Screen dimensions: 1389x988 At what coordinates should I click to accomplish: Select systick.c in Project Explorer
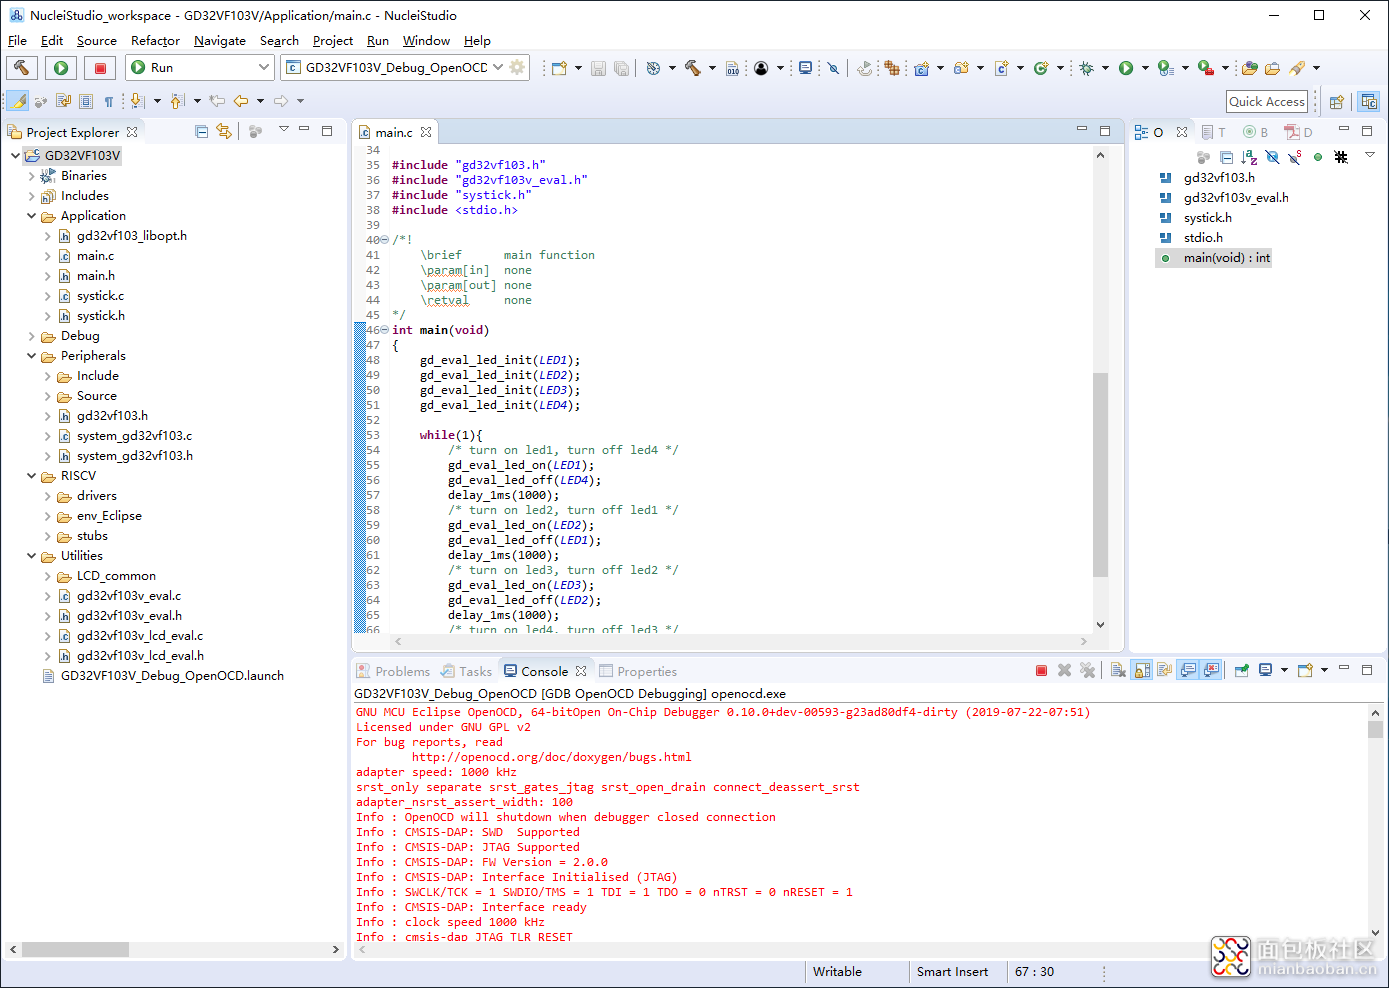pyautogui.click(x=100, y=296)
